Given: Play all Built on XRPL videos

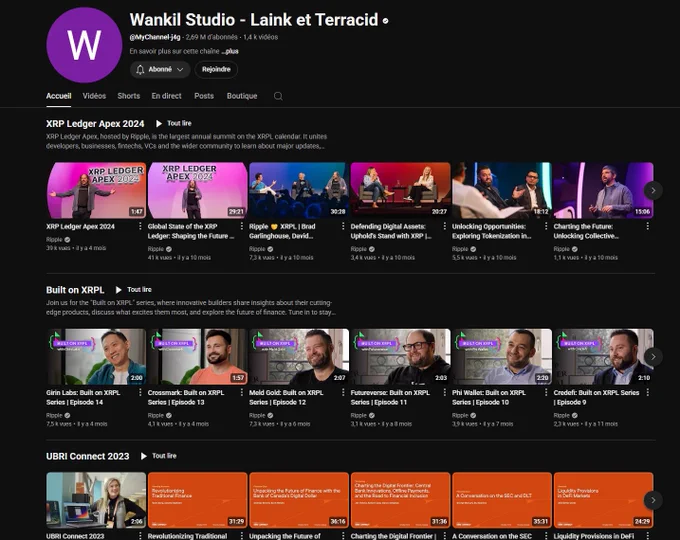Looking at the screenshot, I should click(x=134, y=290).
